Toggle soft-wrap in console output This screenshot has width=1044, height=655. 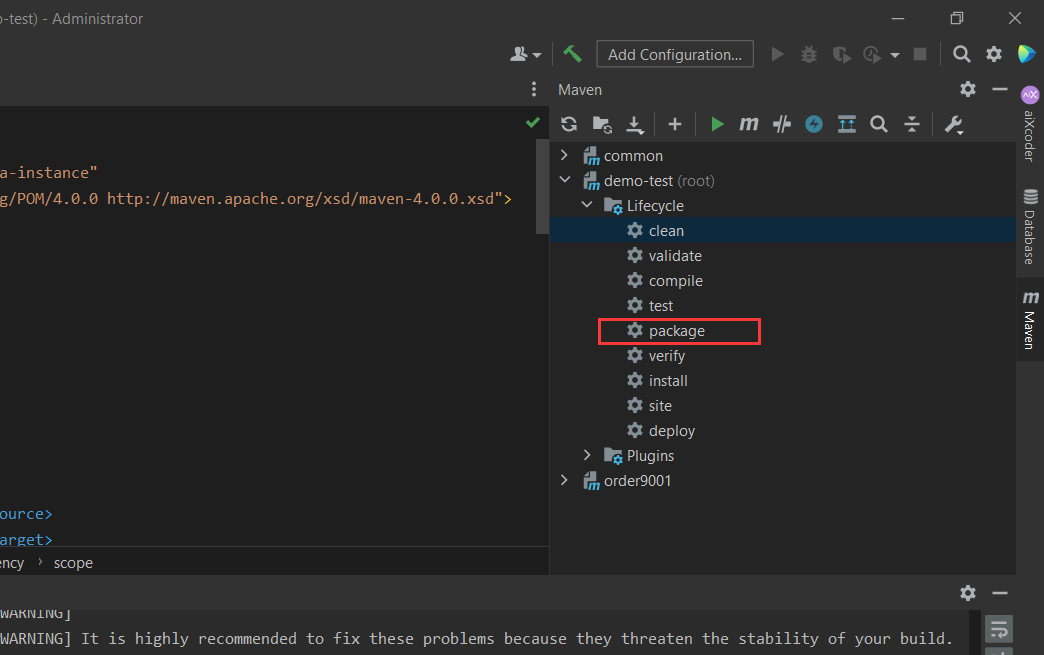pyautogui.click(x=999, y=628)
